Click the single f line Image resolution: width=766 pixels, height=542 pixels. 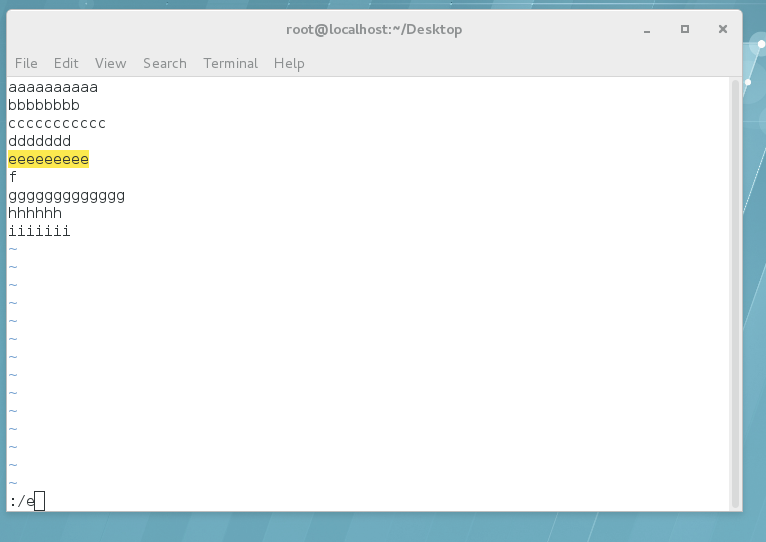point(13,177)
